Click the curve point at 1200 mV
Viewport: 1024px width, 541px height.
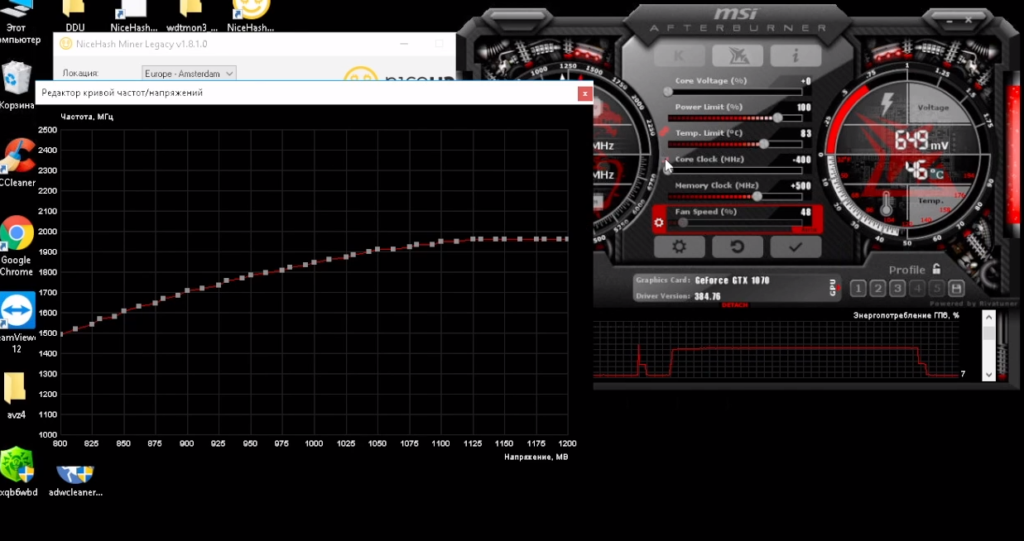tap(566, 239)
